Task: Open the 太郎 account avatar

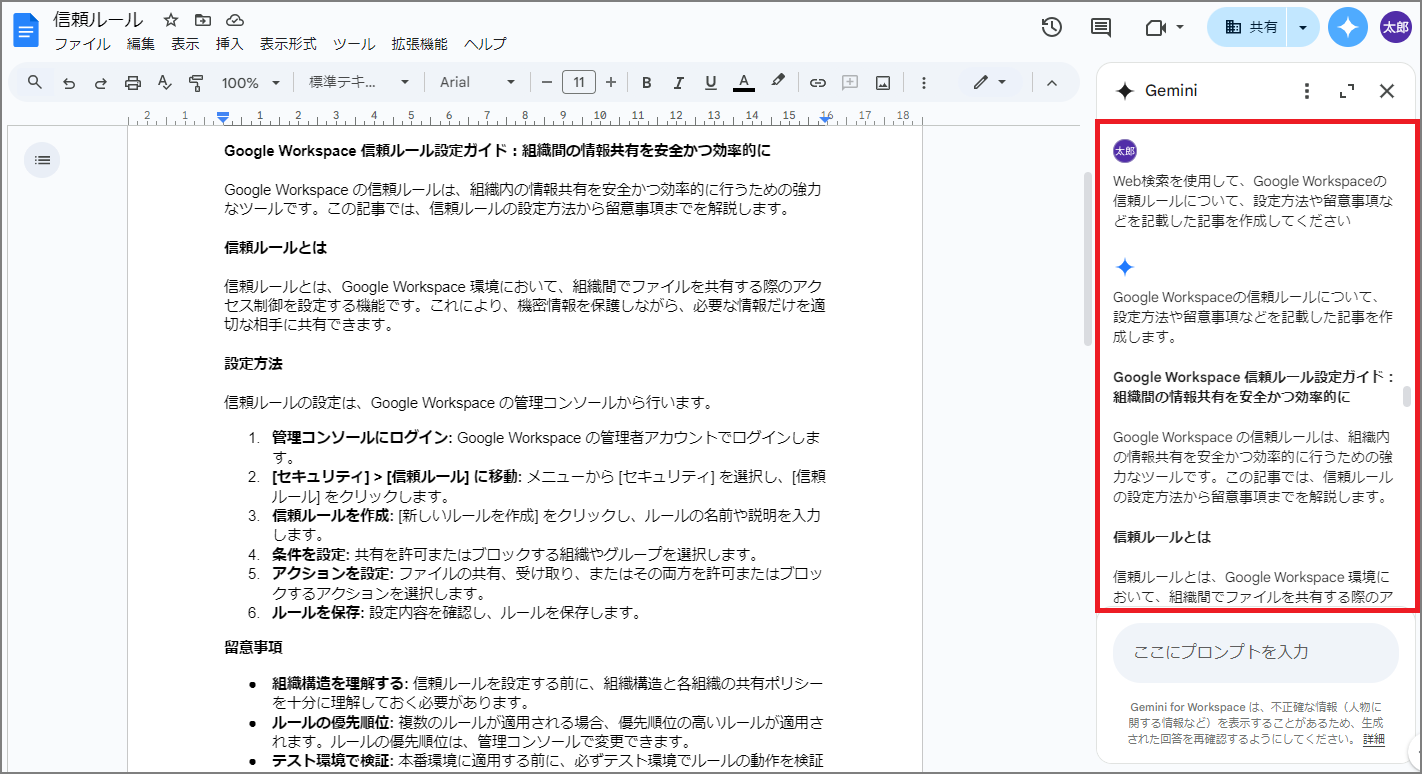Action: pos(1395,27)
